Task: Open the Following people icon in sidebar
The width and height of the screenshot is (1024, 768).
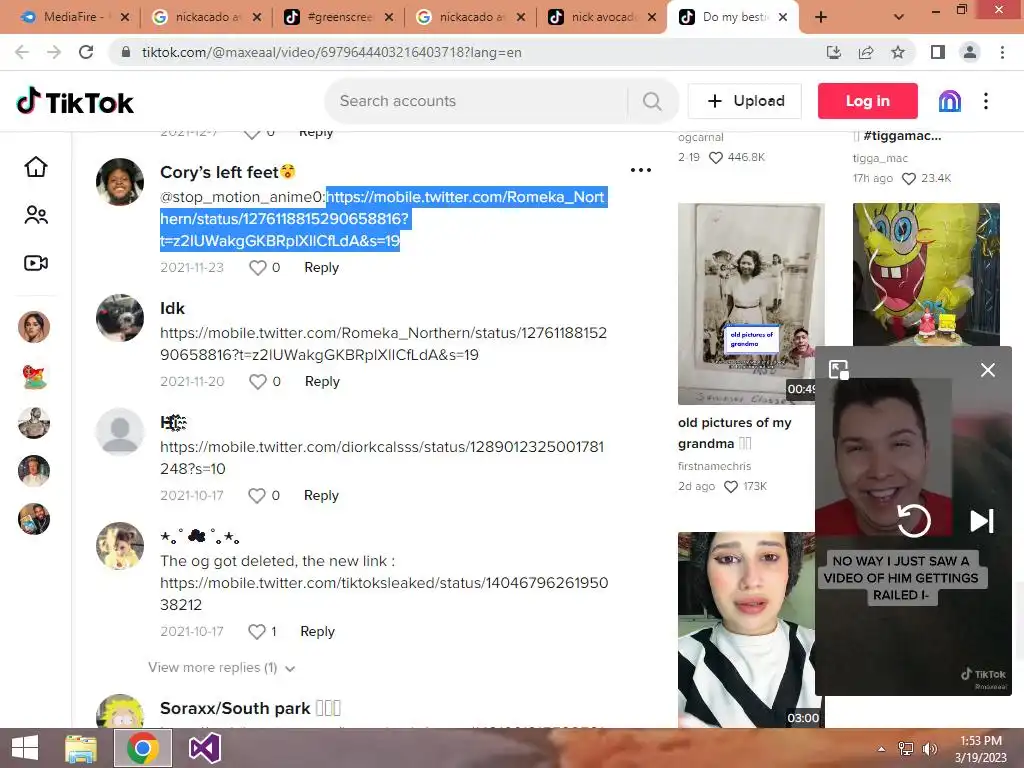Action: pyautogui.click(x=36, y=214)
